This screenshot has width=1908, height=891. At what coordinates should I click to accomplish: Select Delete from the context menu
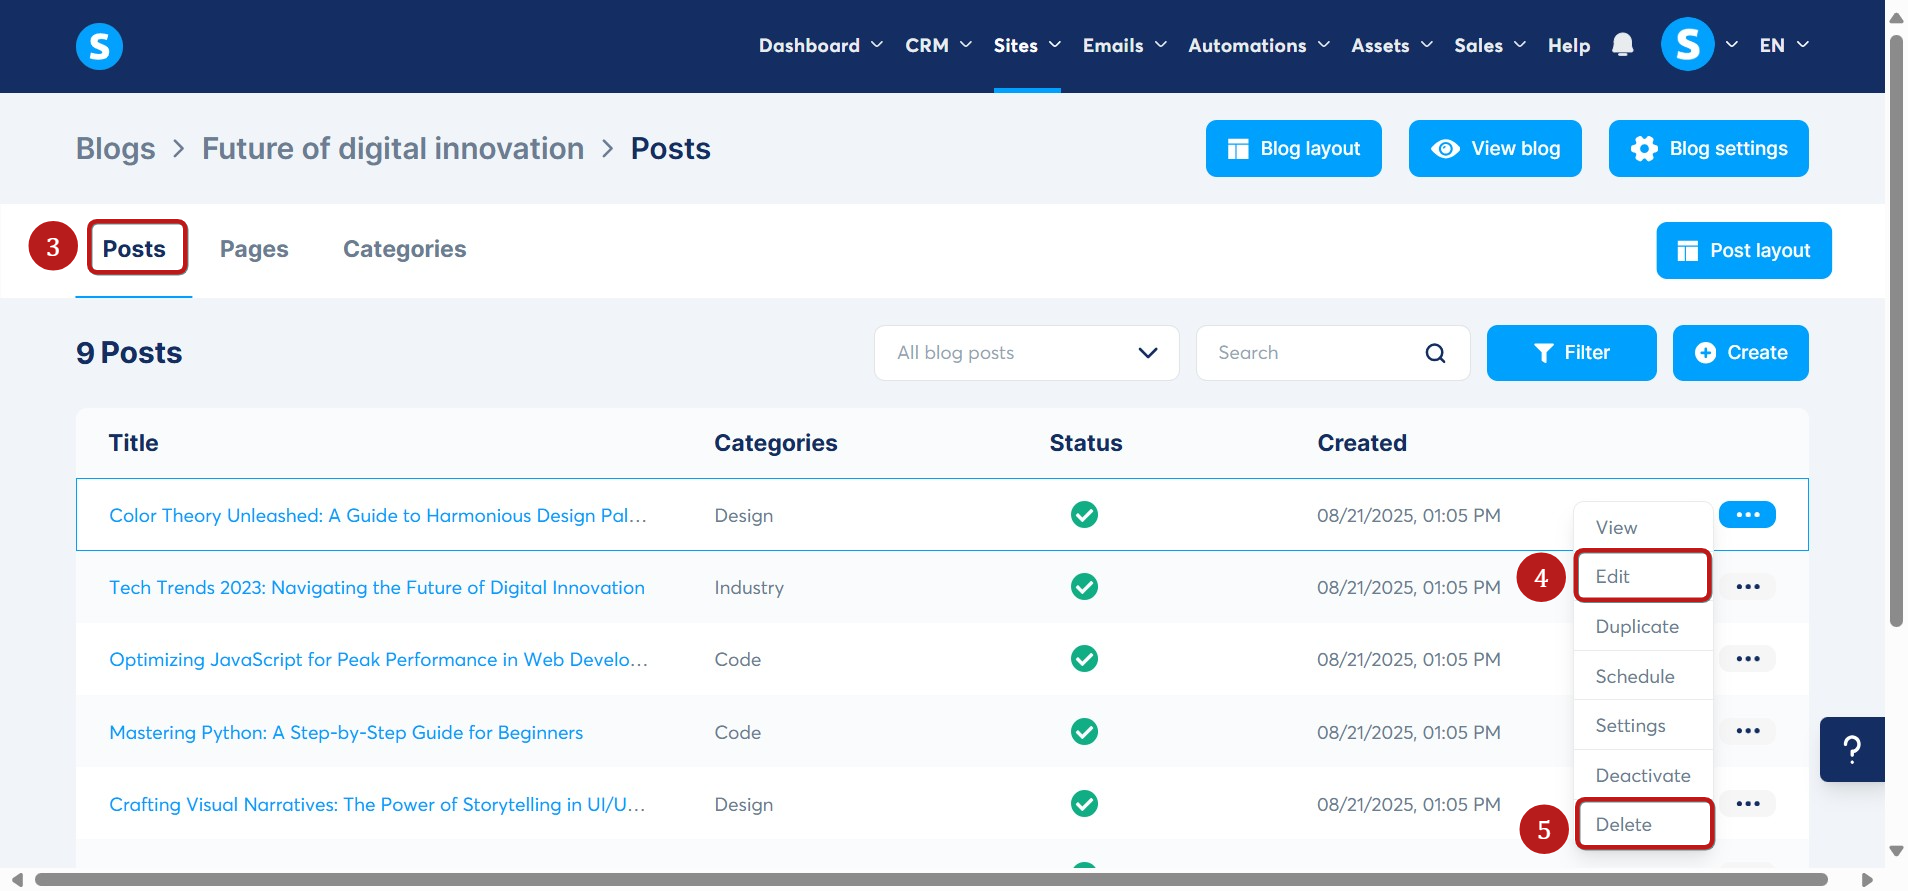click(1623, 825)
